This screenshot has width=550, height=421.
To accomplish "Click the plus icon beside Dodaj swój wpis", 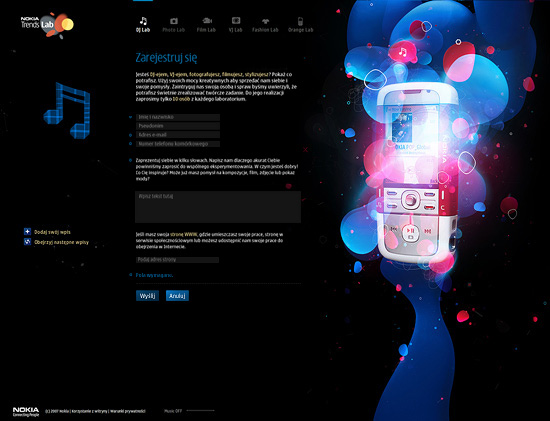I will (x=27, y=232).
